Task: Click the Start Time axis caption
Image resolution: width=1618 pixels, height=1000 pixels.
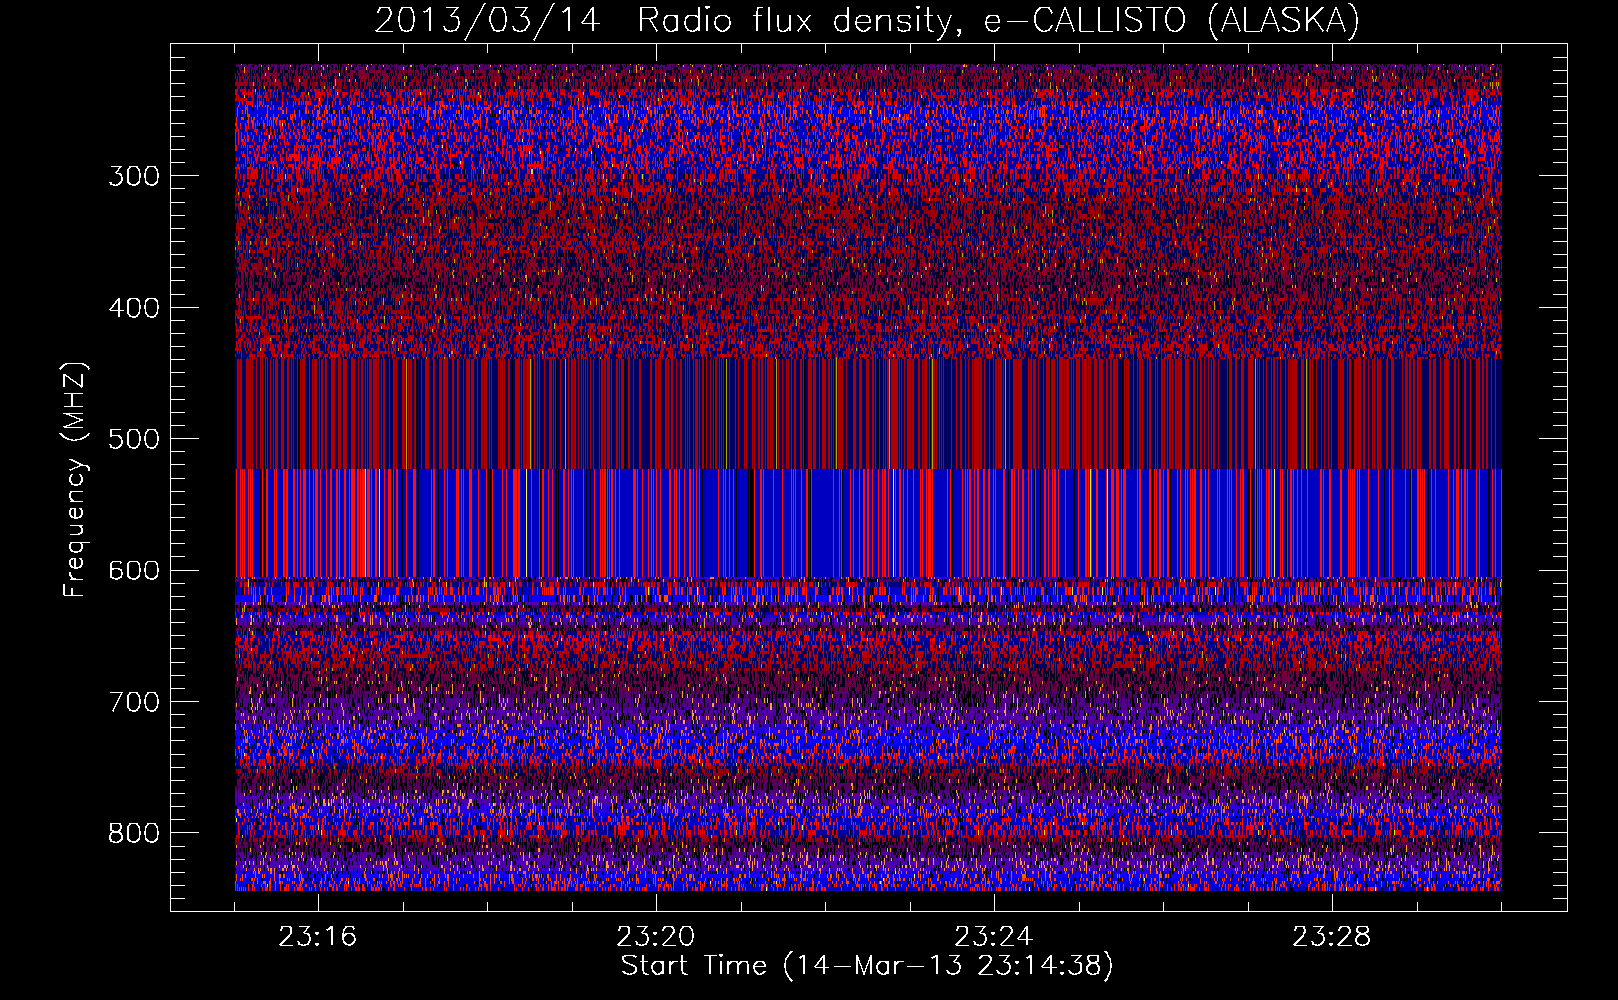Action: [867, 966]
